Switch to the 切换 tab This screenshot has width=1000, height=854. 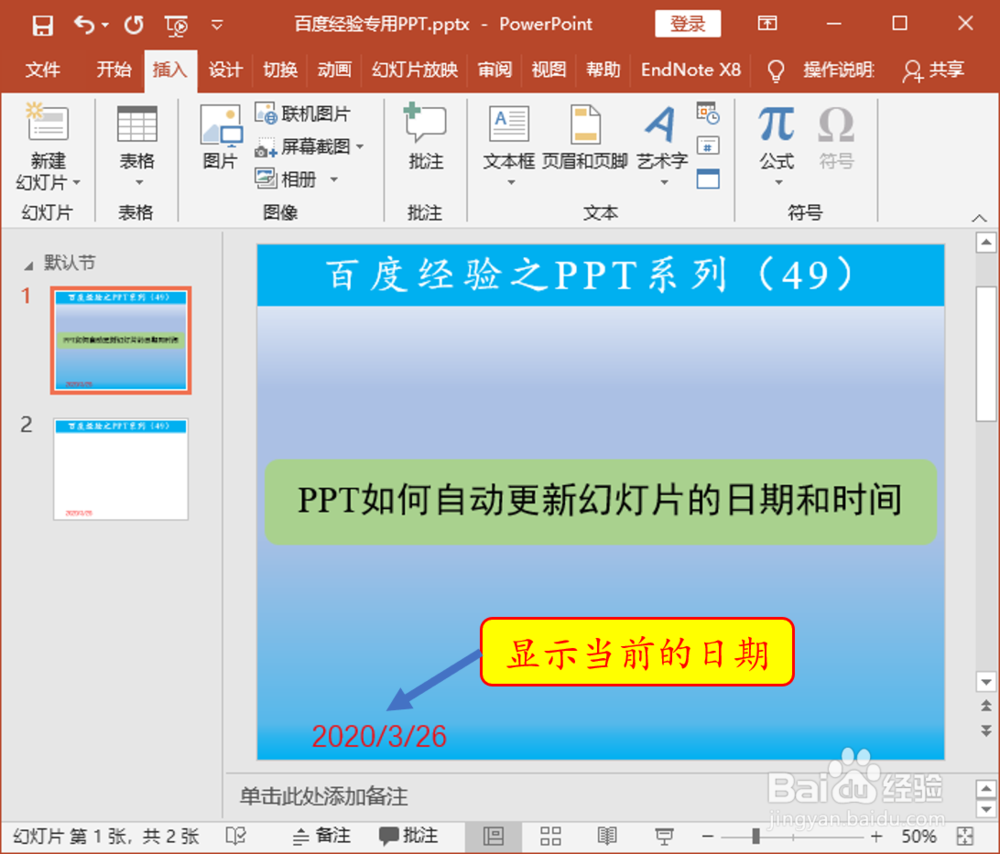[x=280, y=69]
